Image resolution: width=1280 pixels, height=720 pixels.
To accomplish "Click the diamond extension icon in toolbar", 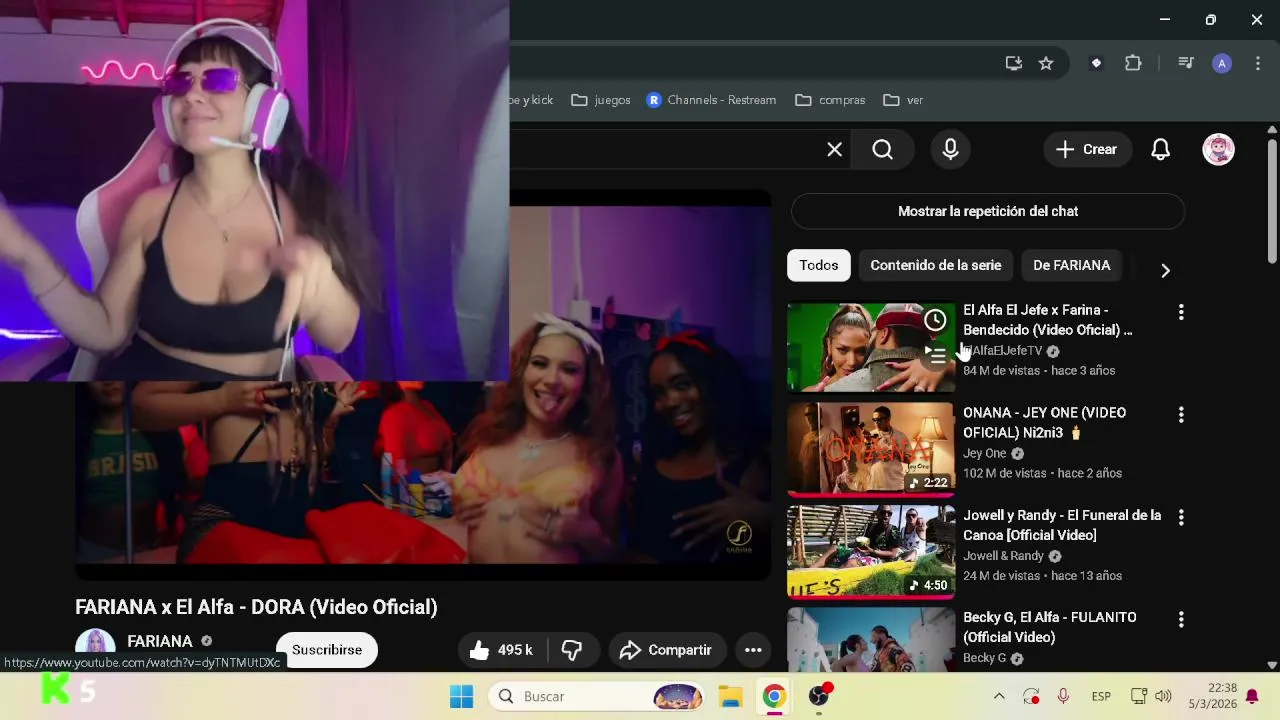I will [1096, 63].
